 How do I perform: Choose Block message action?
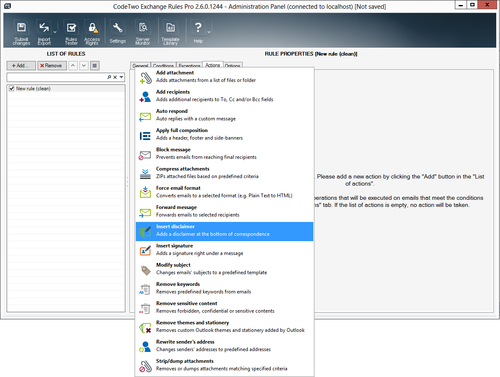point(224,153)
